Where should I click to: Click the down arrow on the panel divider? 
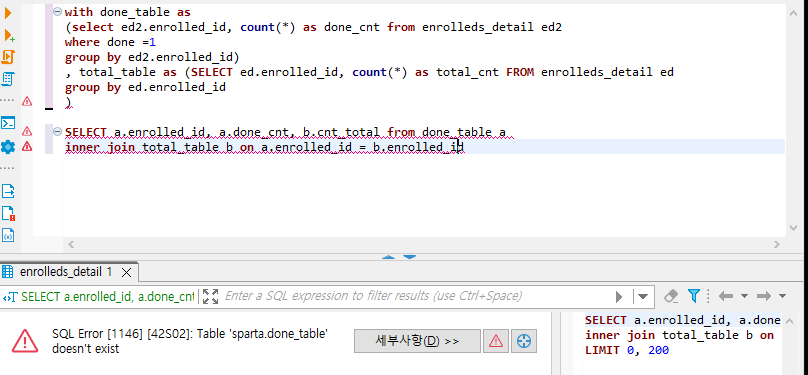point(409,257)
